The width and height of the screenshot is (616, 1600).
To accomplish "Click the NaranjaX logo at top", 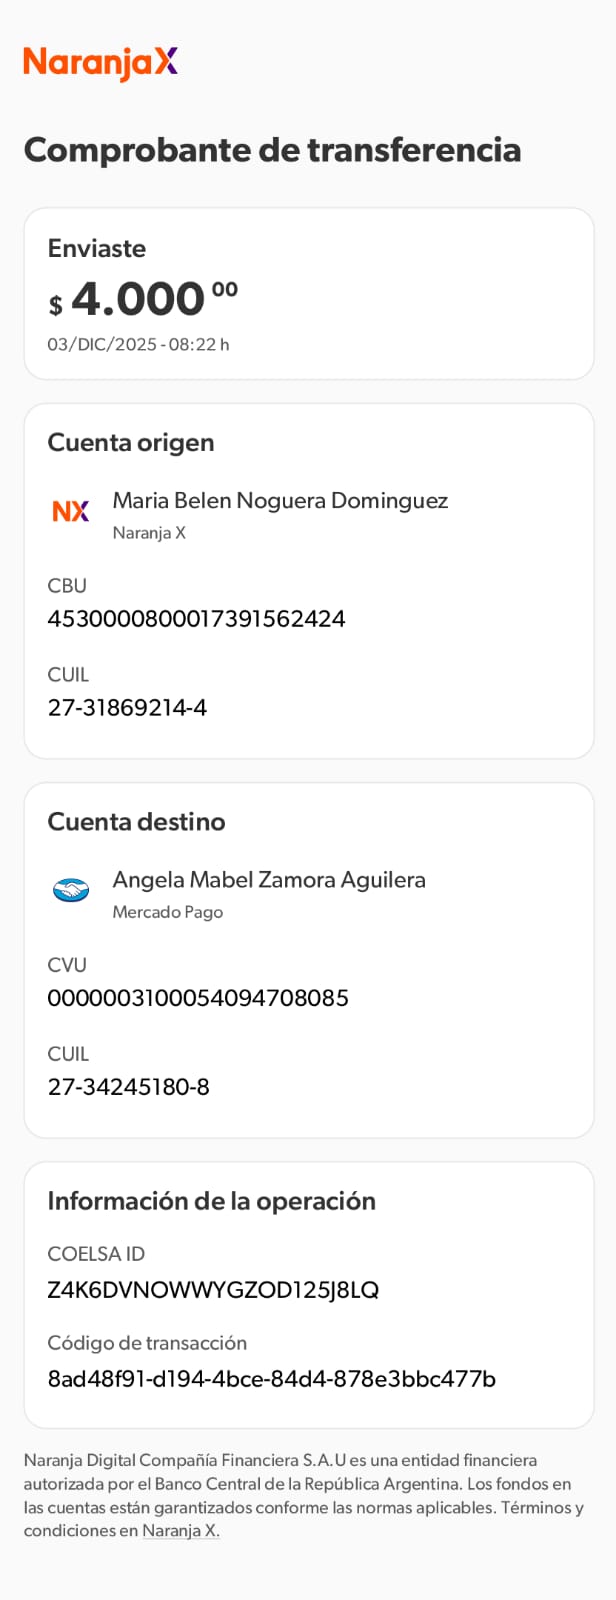I will pos(101,62).
